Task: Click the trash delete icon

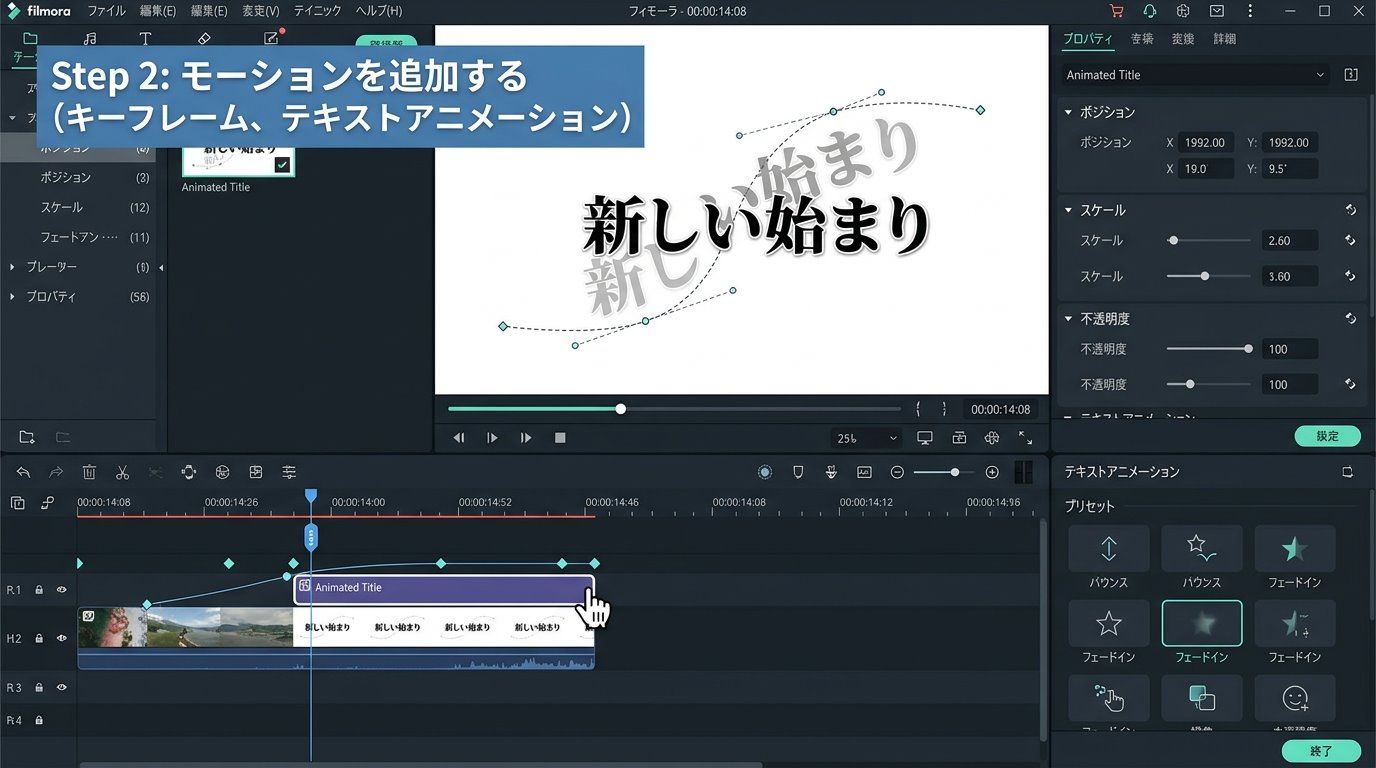Action: pos(89,472)
